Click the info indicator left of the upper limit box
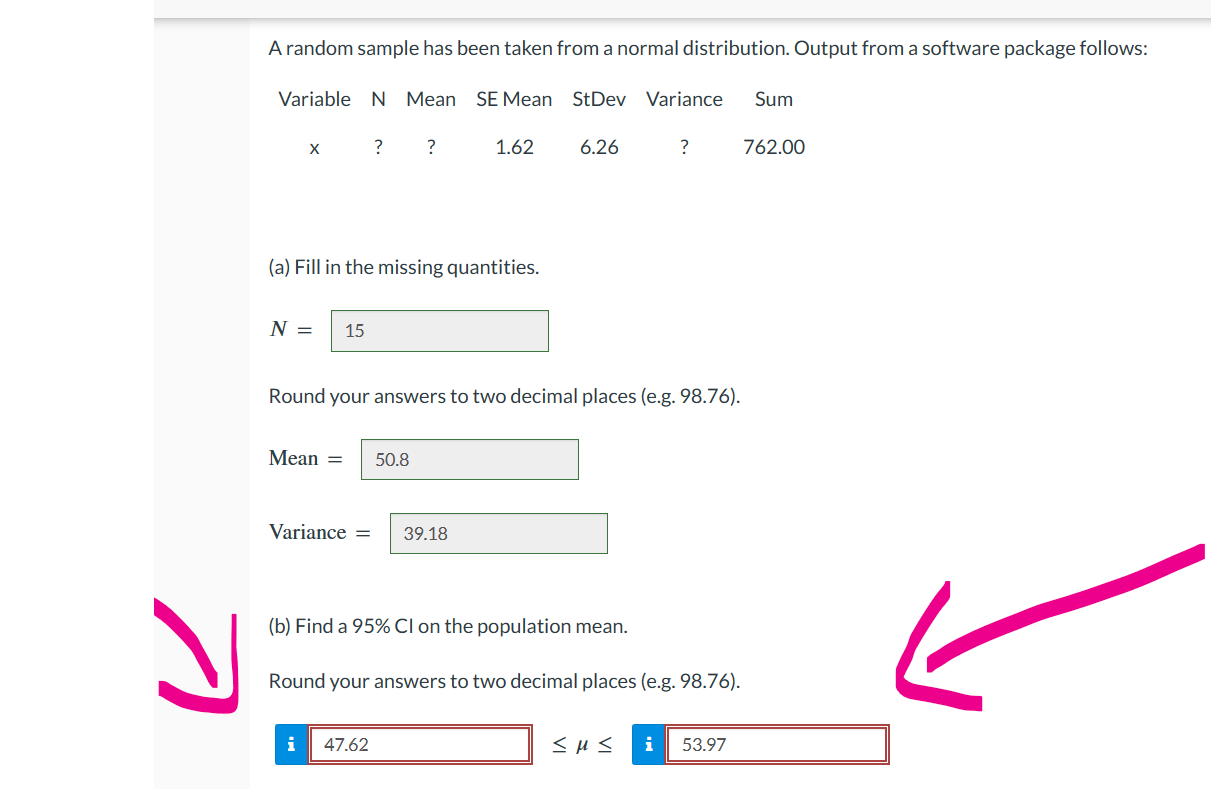1211x789 pixels. (x=647, y=744)
